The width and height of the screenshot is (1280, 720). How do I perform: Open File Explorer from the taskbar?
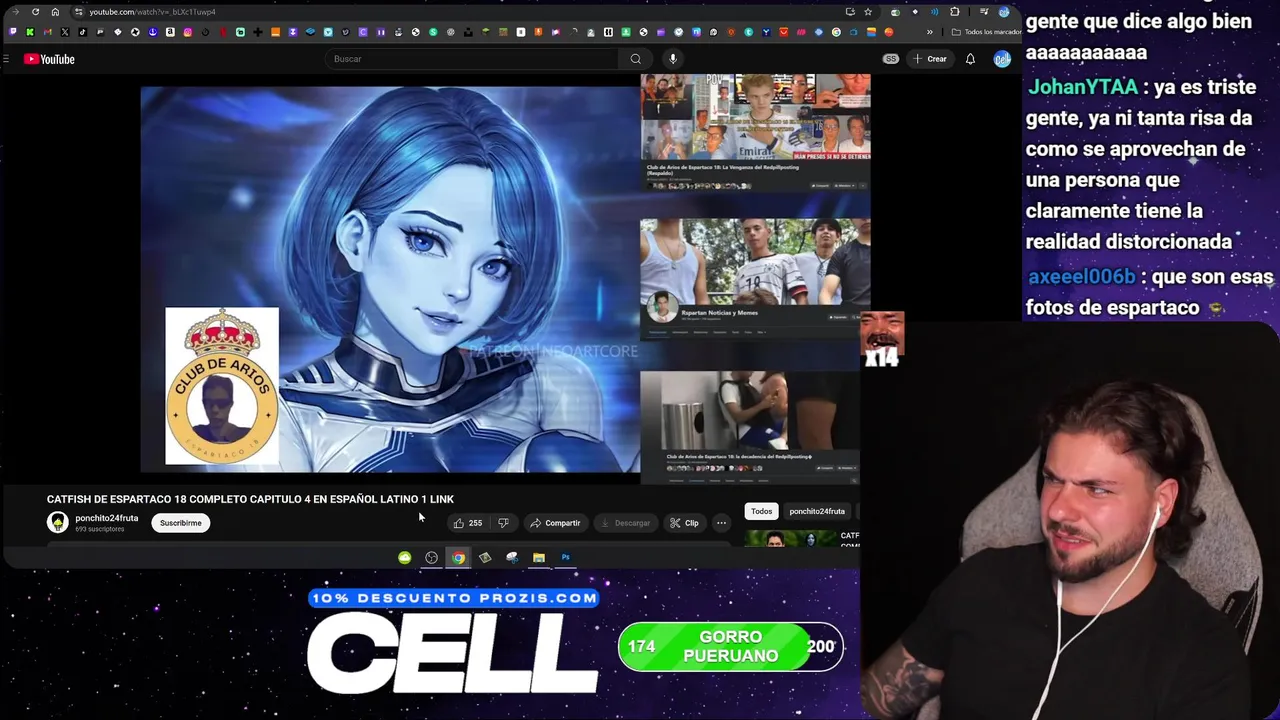click(x=538, y=558)
